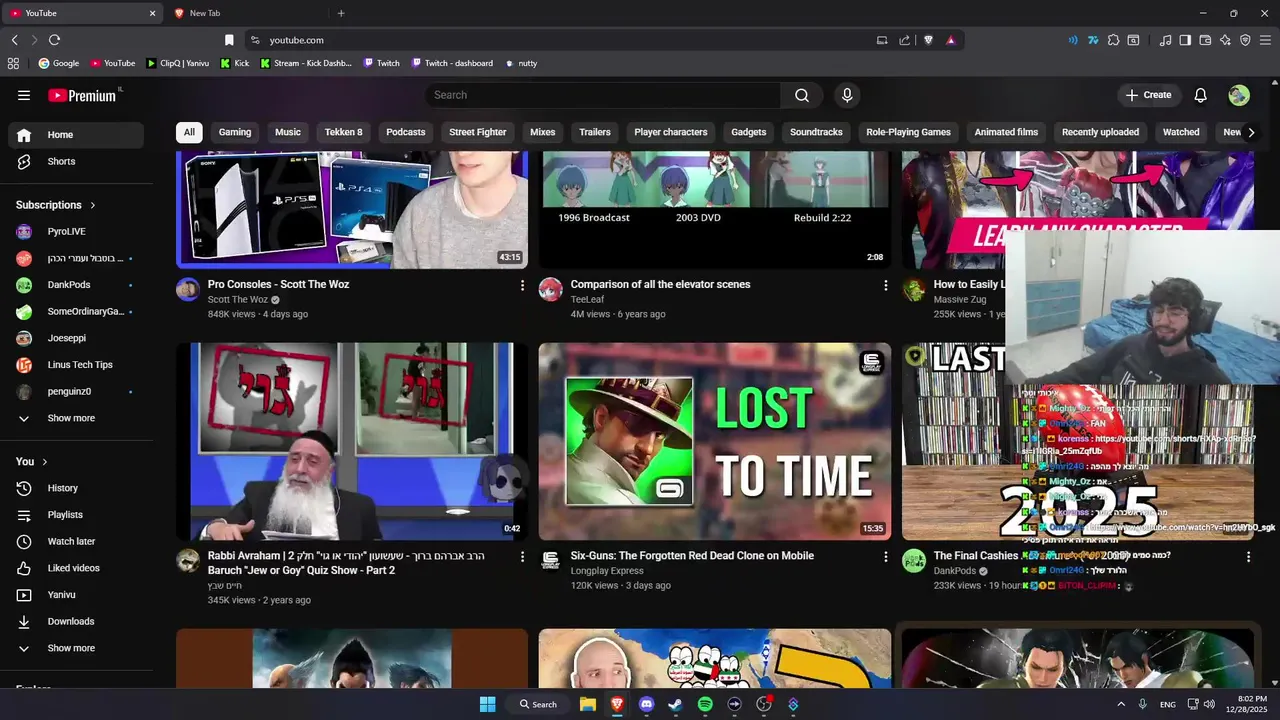
Task: Open video title Pro Consoles - Scott The Woz
Action: 278,284
